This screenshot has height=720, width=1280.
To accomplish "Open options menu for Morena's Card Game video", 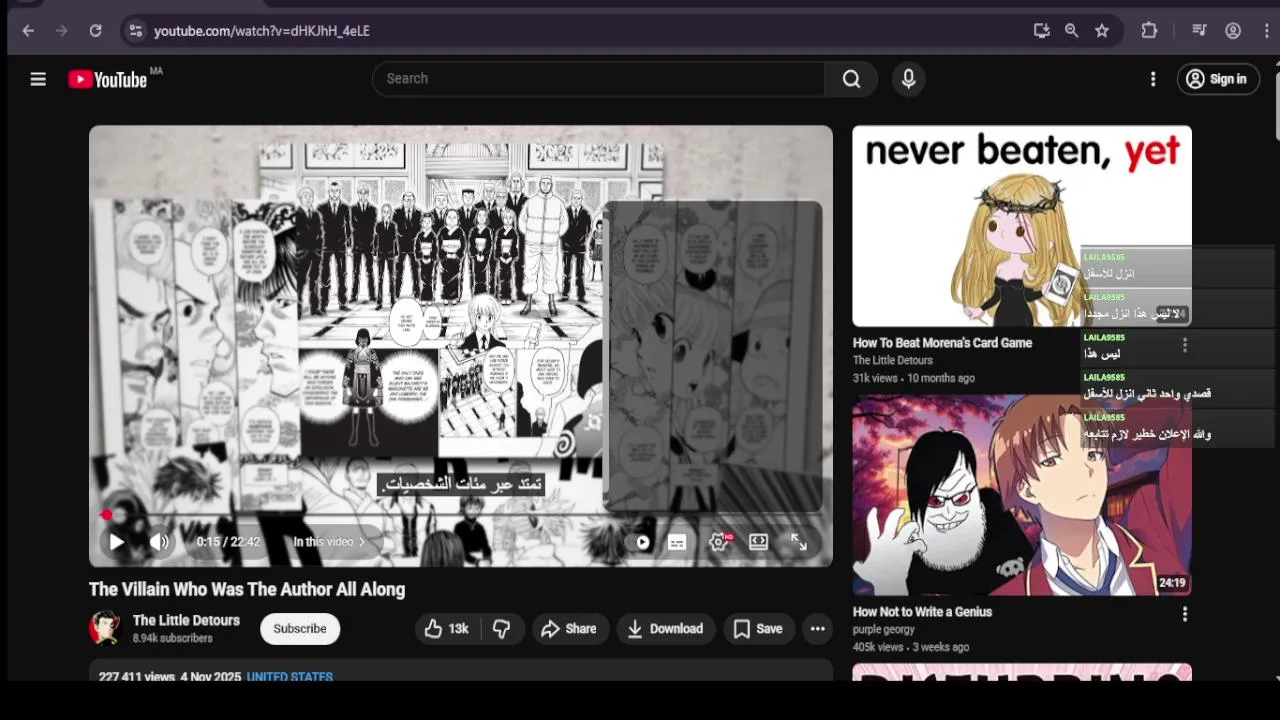I will tap(1185, 345).
